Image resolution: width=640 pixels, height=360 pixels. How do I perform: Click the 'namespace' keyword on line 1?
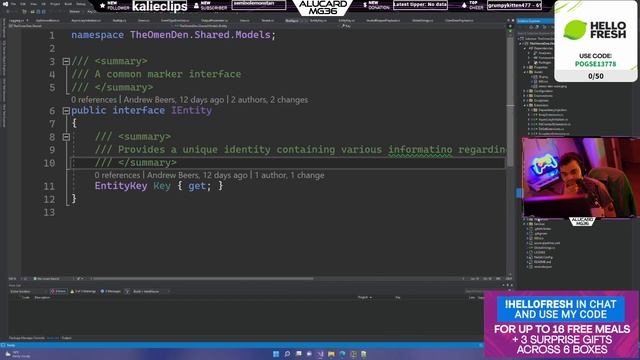coord(98,35)
